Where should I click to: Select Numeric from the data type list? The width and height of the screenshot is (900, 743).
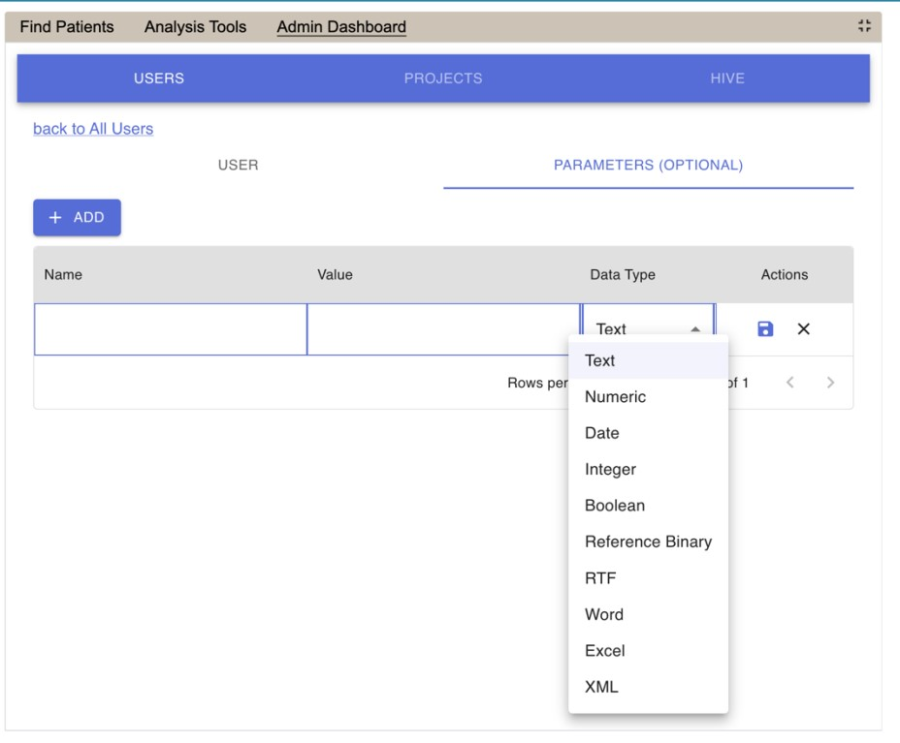(615, 397)
